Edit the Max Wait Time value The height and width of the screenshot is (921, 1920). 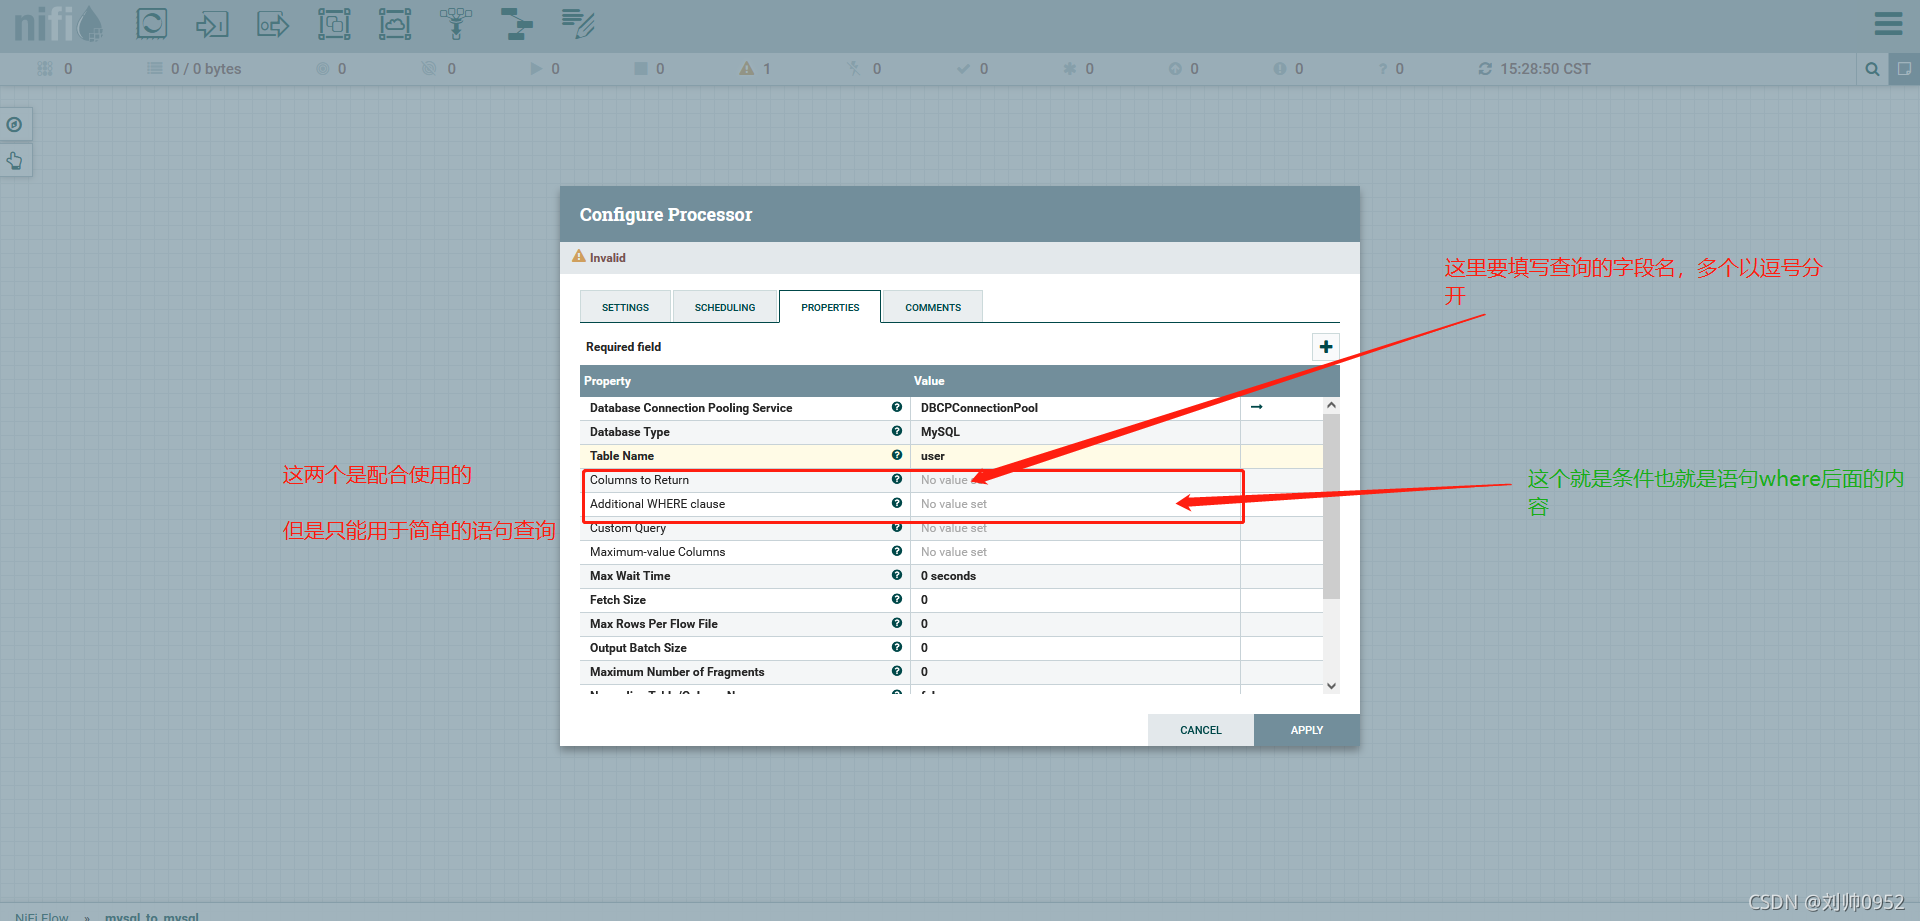[x=1075, y=576]
